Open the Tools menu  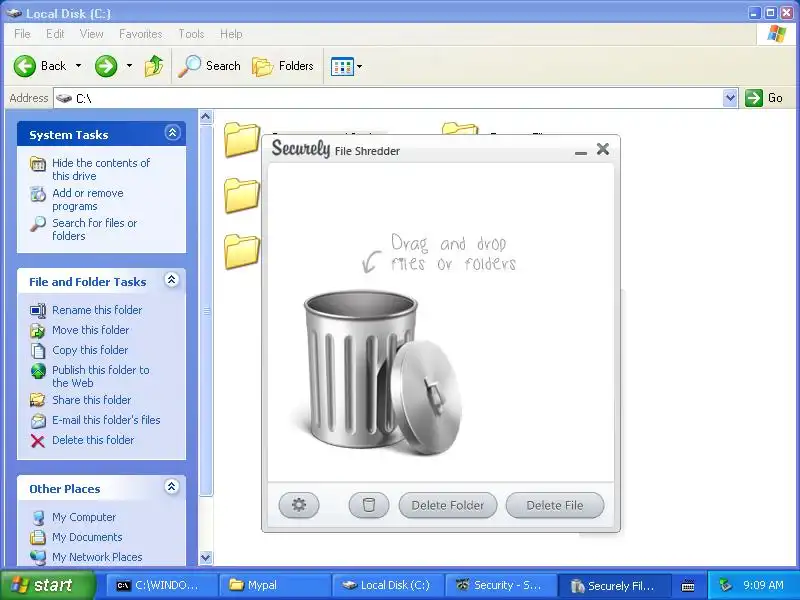(191, 34)
